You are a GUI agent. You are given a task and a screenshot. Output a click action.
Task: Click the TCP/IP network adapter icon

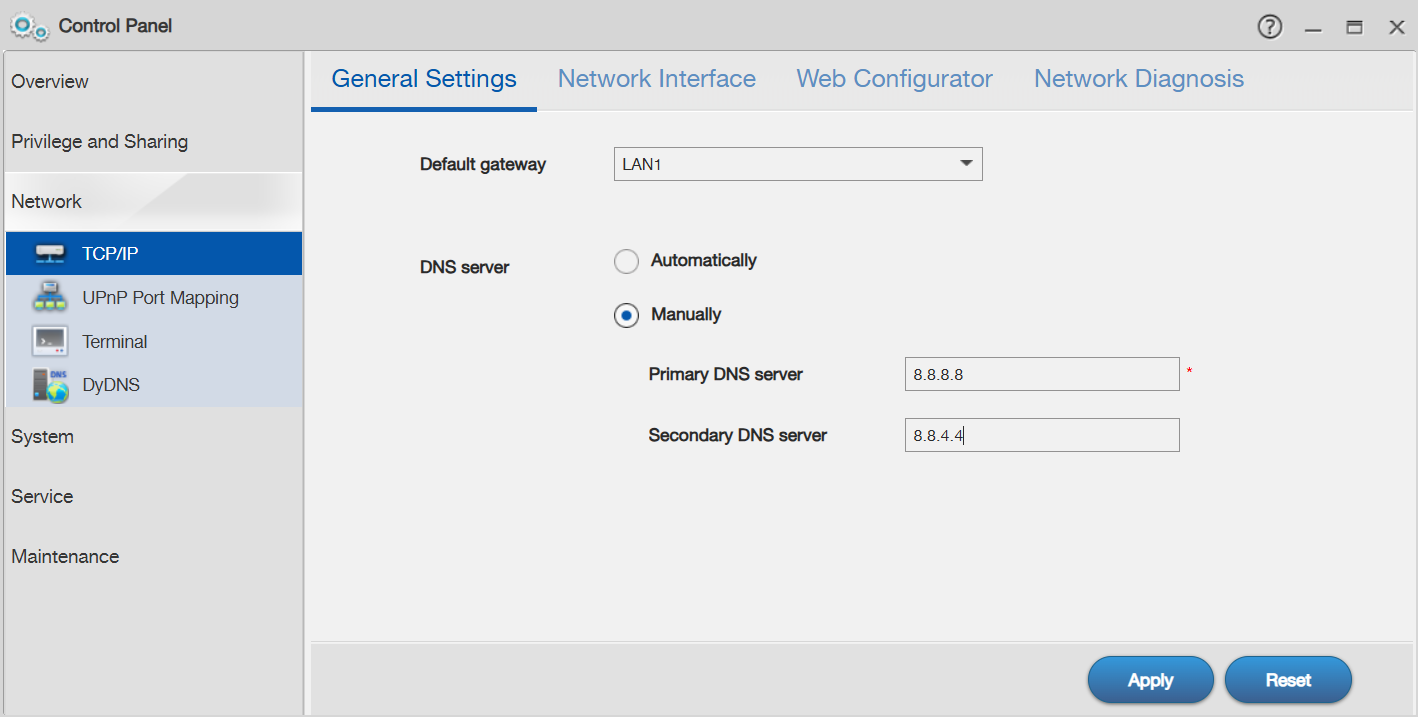[49, 254]
